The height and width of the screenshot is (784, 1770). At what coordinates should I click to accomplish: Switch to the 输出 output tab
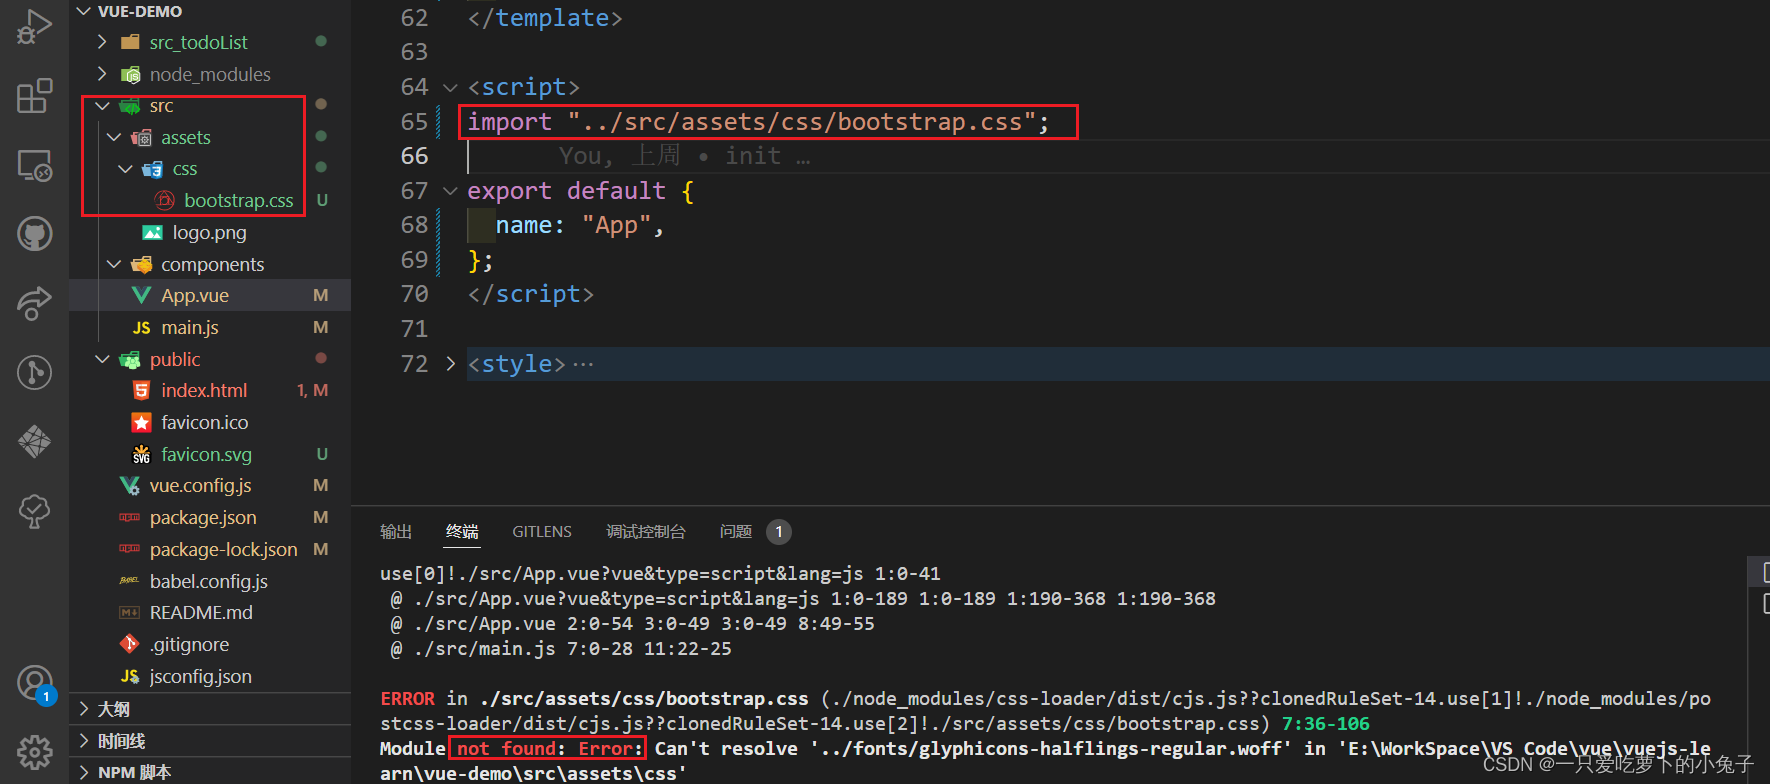coord(396,532)
